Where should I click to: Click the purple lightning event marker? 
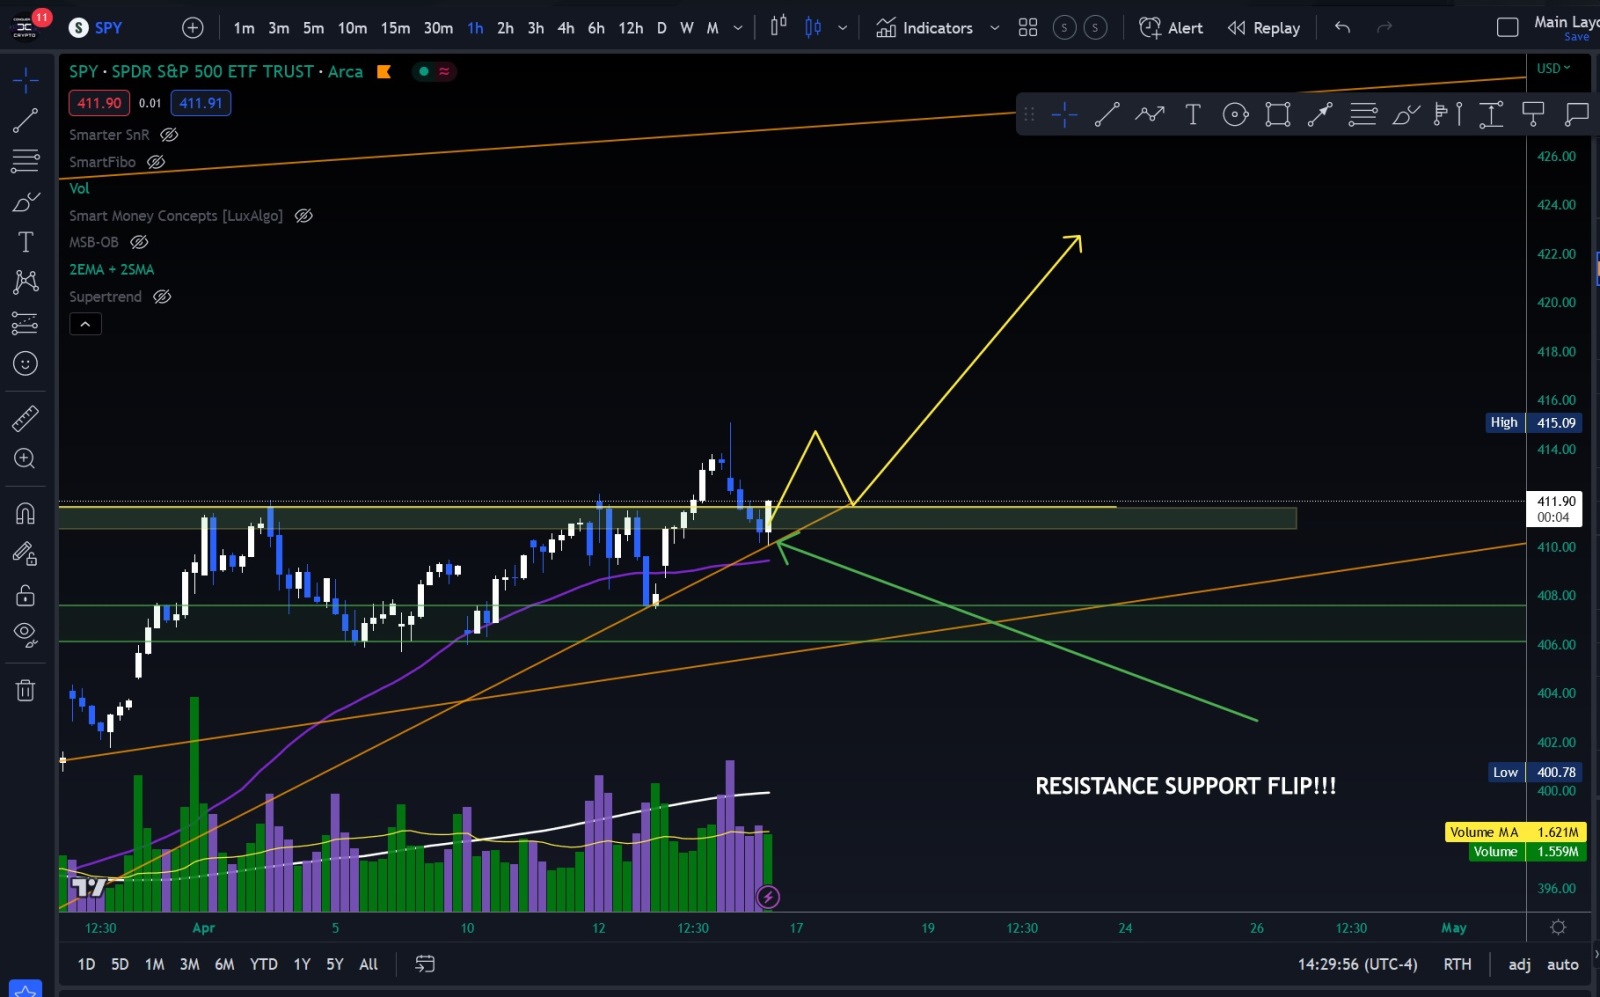pyautogui.click(x=768, y=897)
